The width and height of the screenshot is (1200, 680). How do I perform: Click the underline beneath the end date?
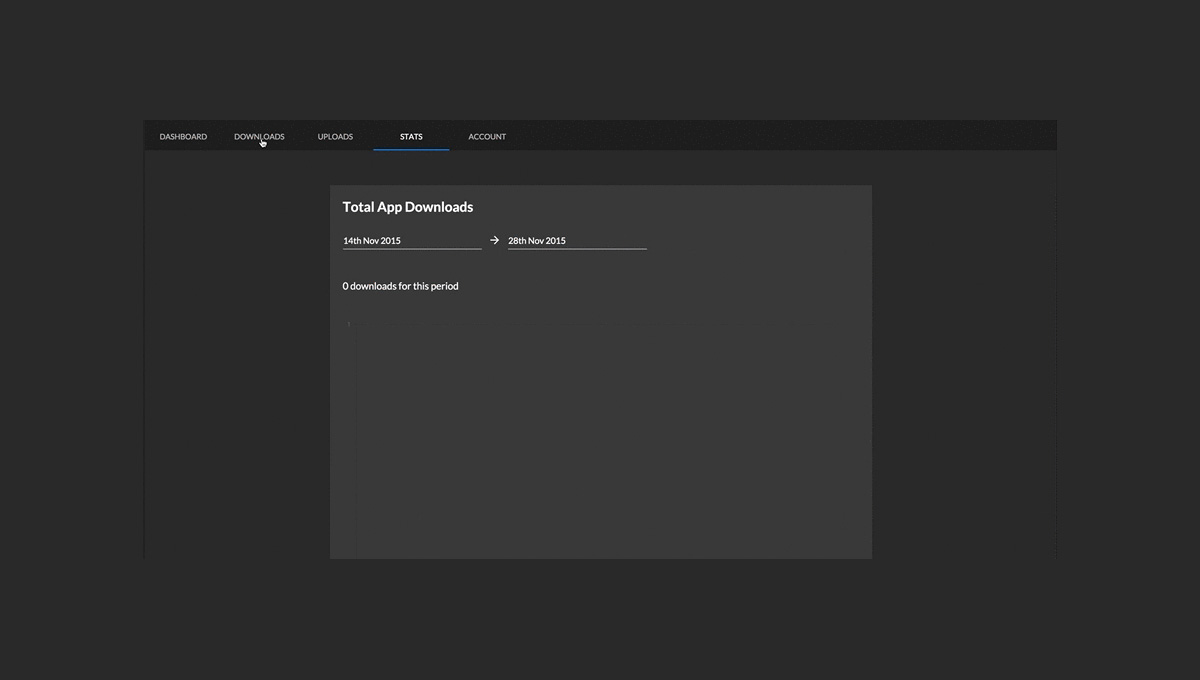click(576, 249)
